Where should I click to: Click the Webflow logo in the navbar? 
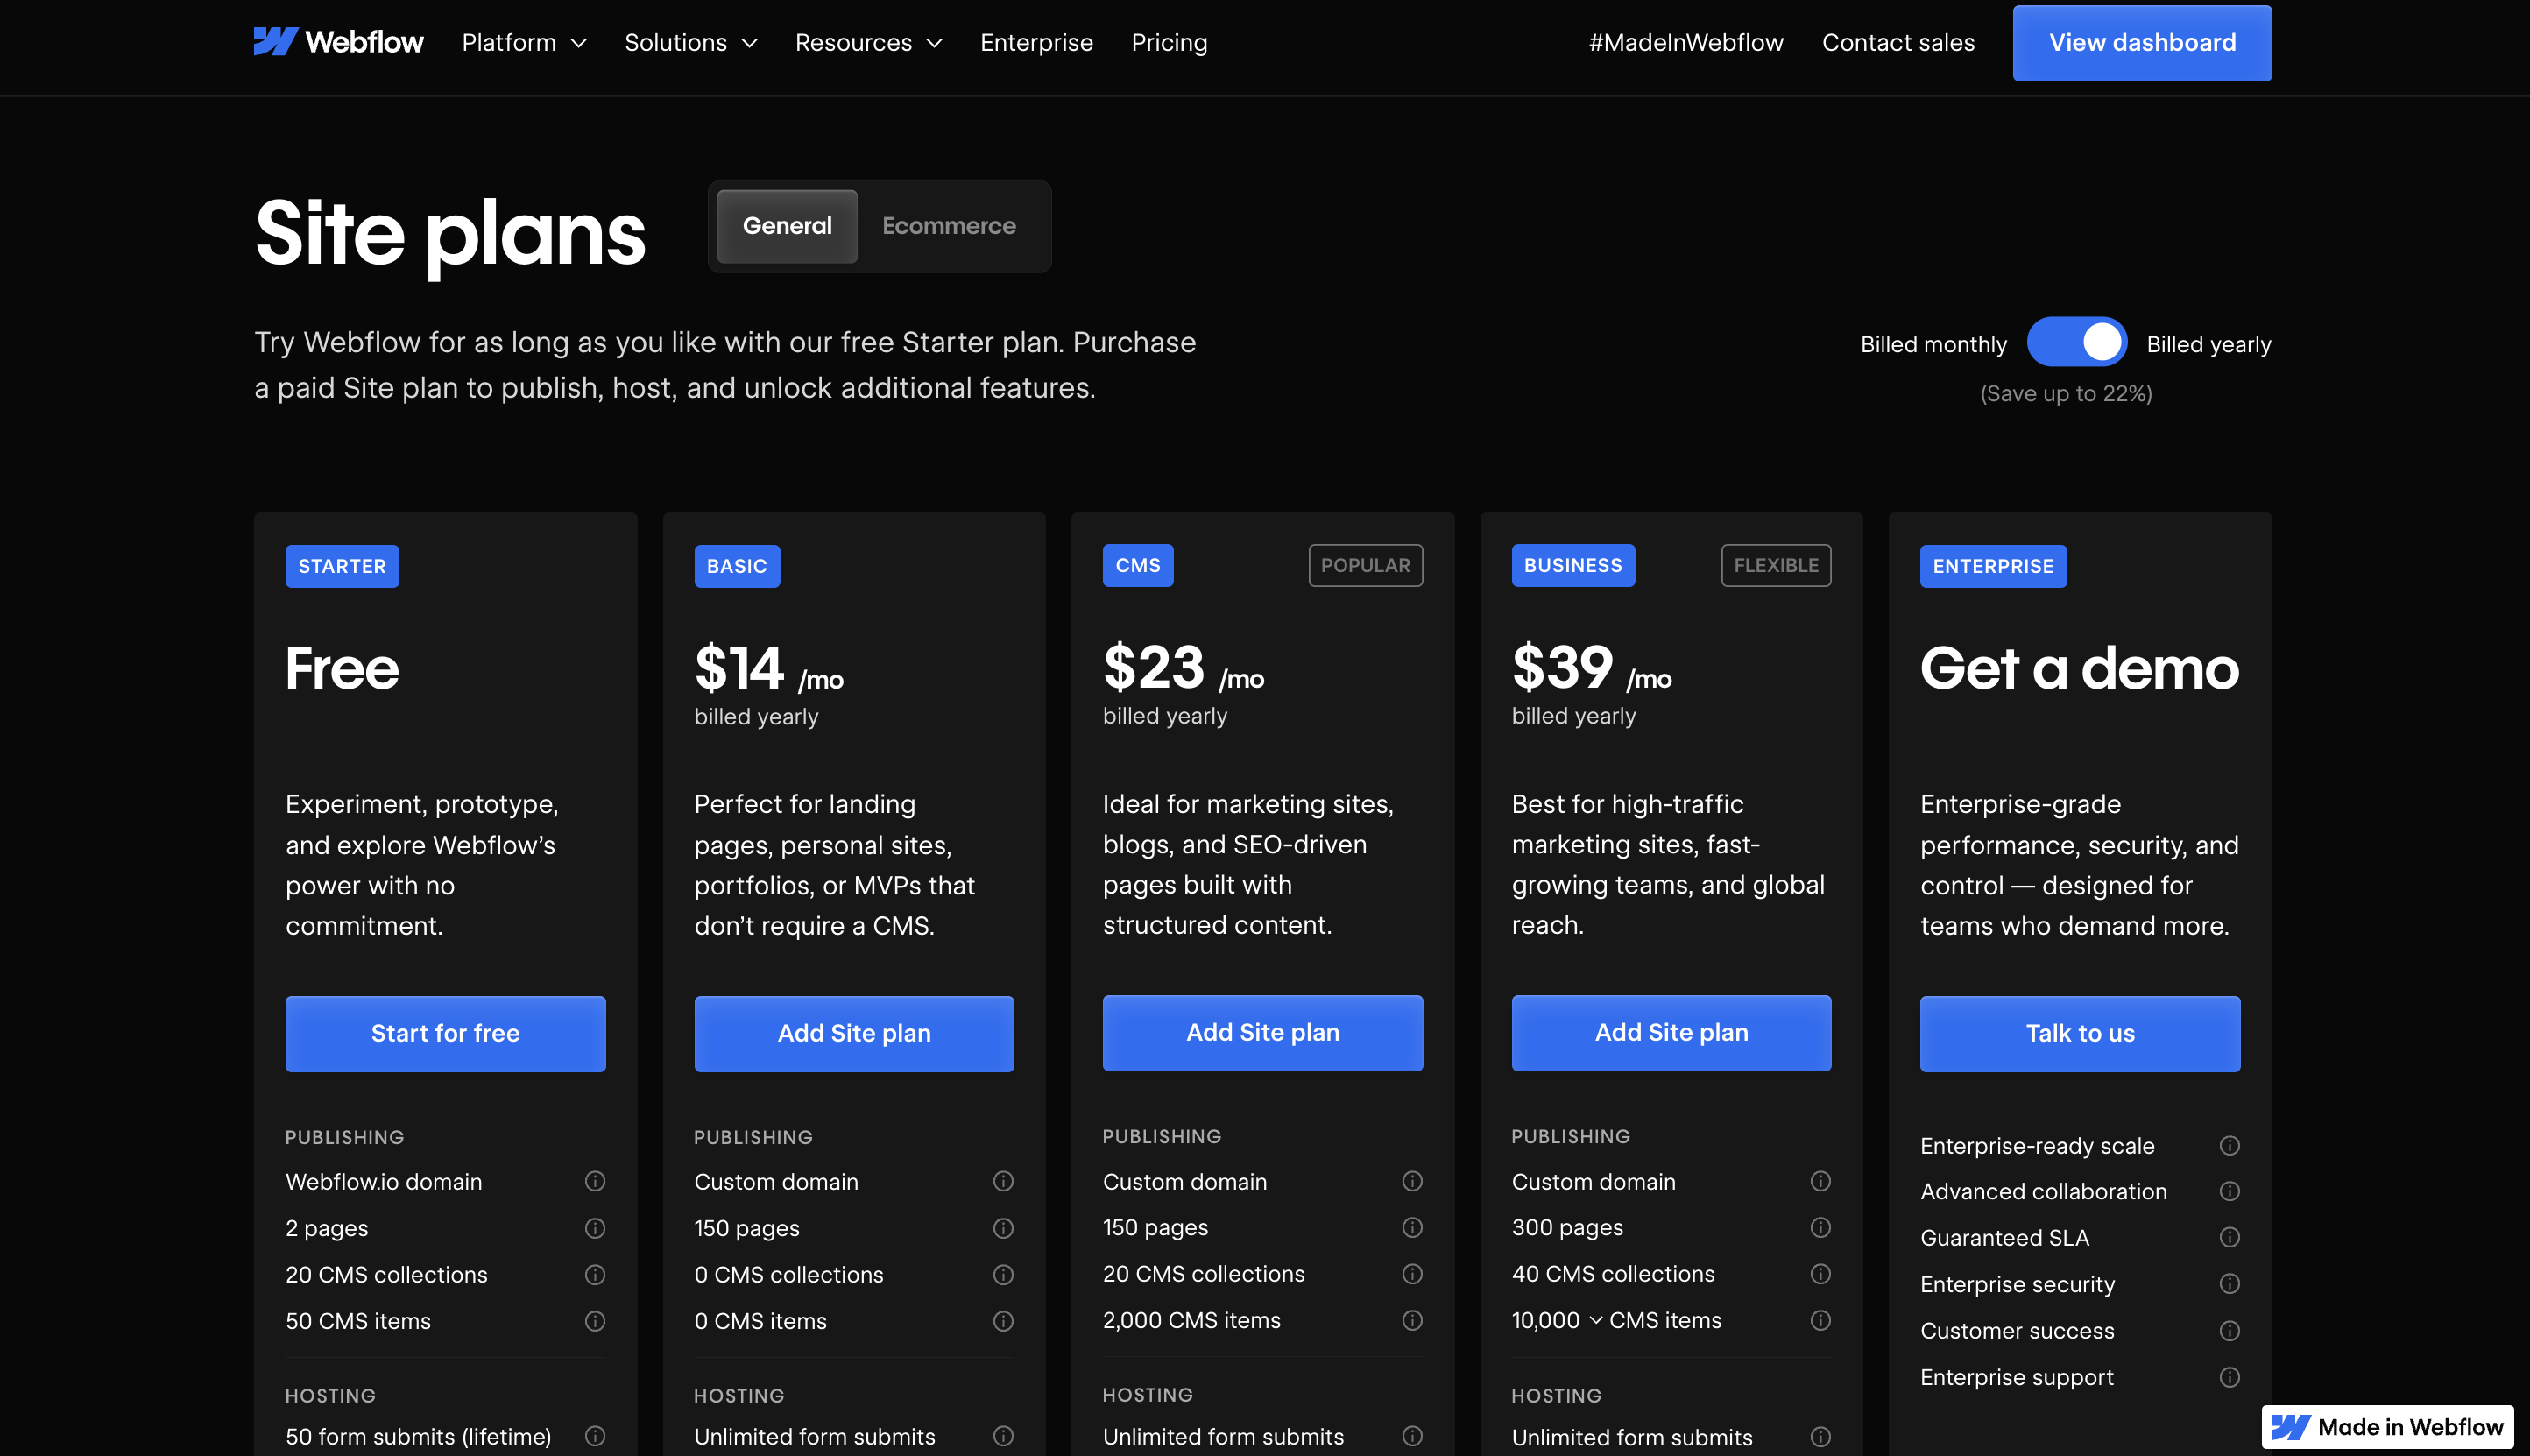tap(338, 42)
